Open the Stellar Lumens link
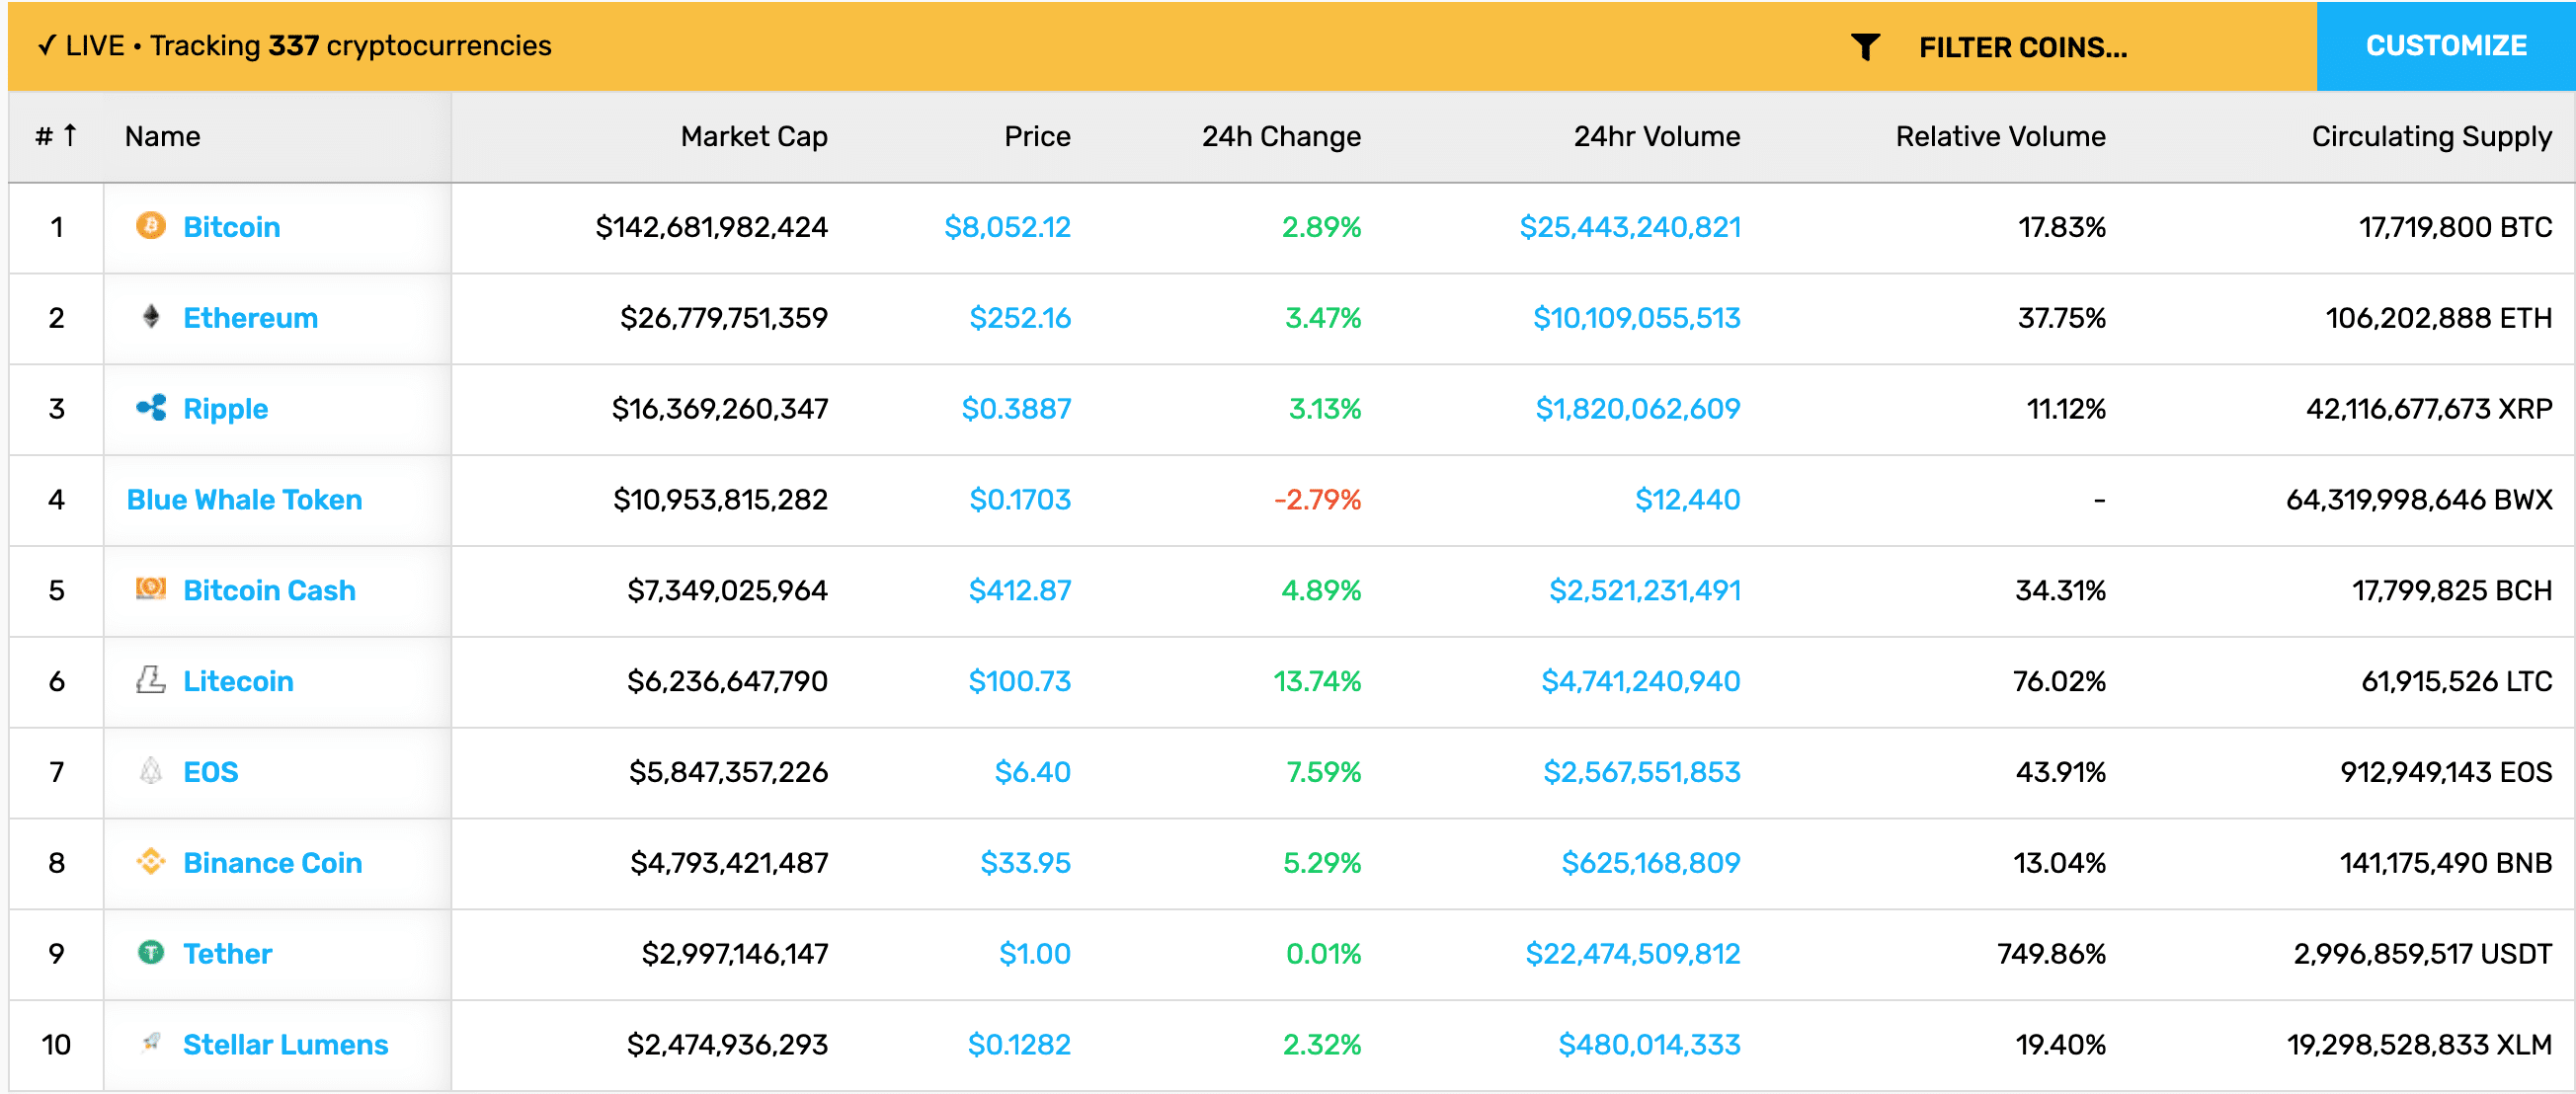Screen dimensions: 2576x1094 tap(286, 1045)
